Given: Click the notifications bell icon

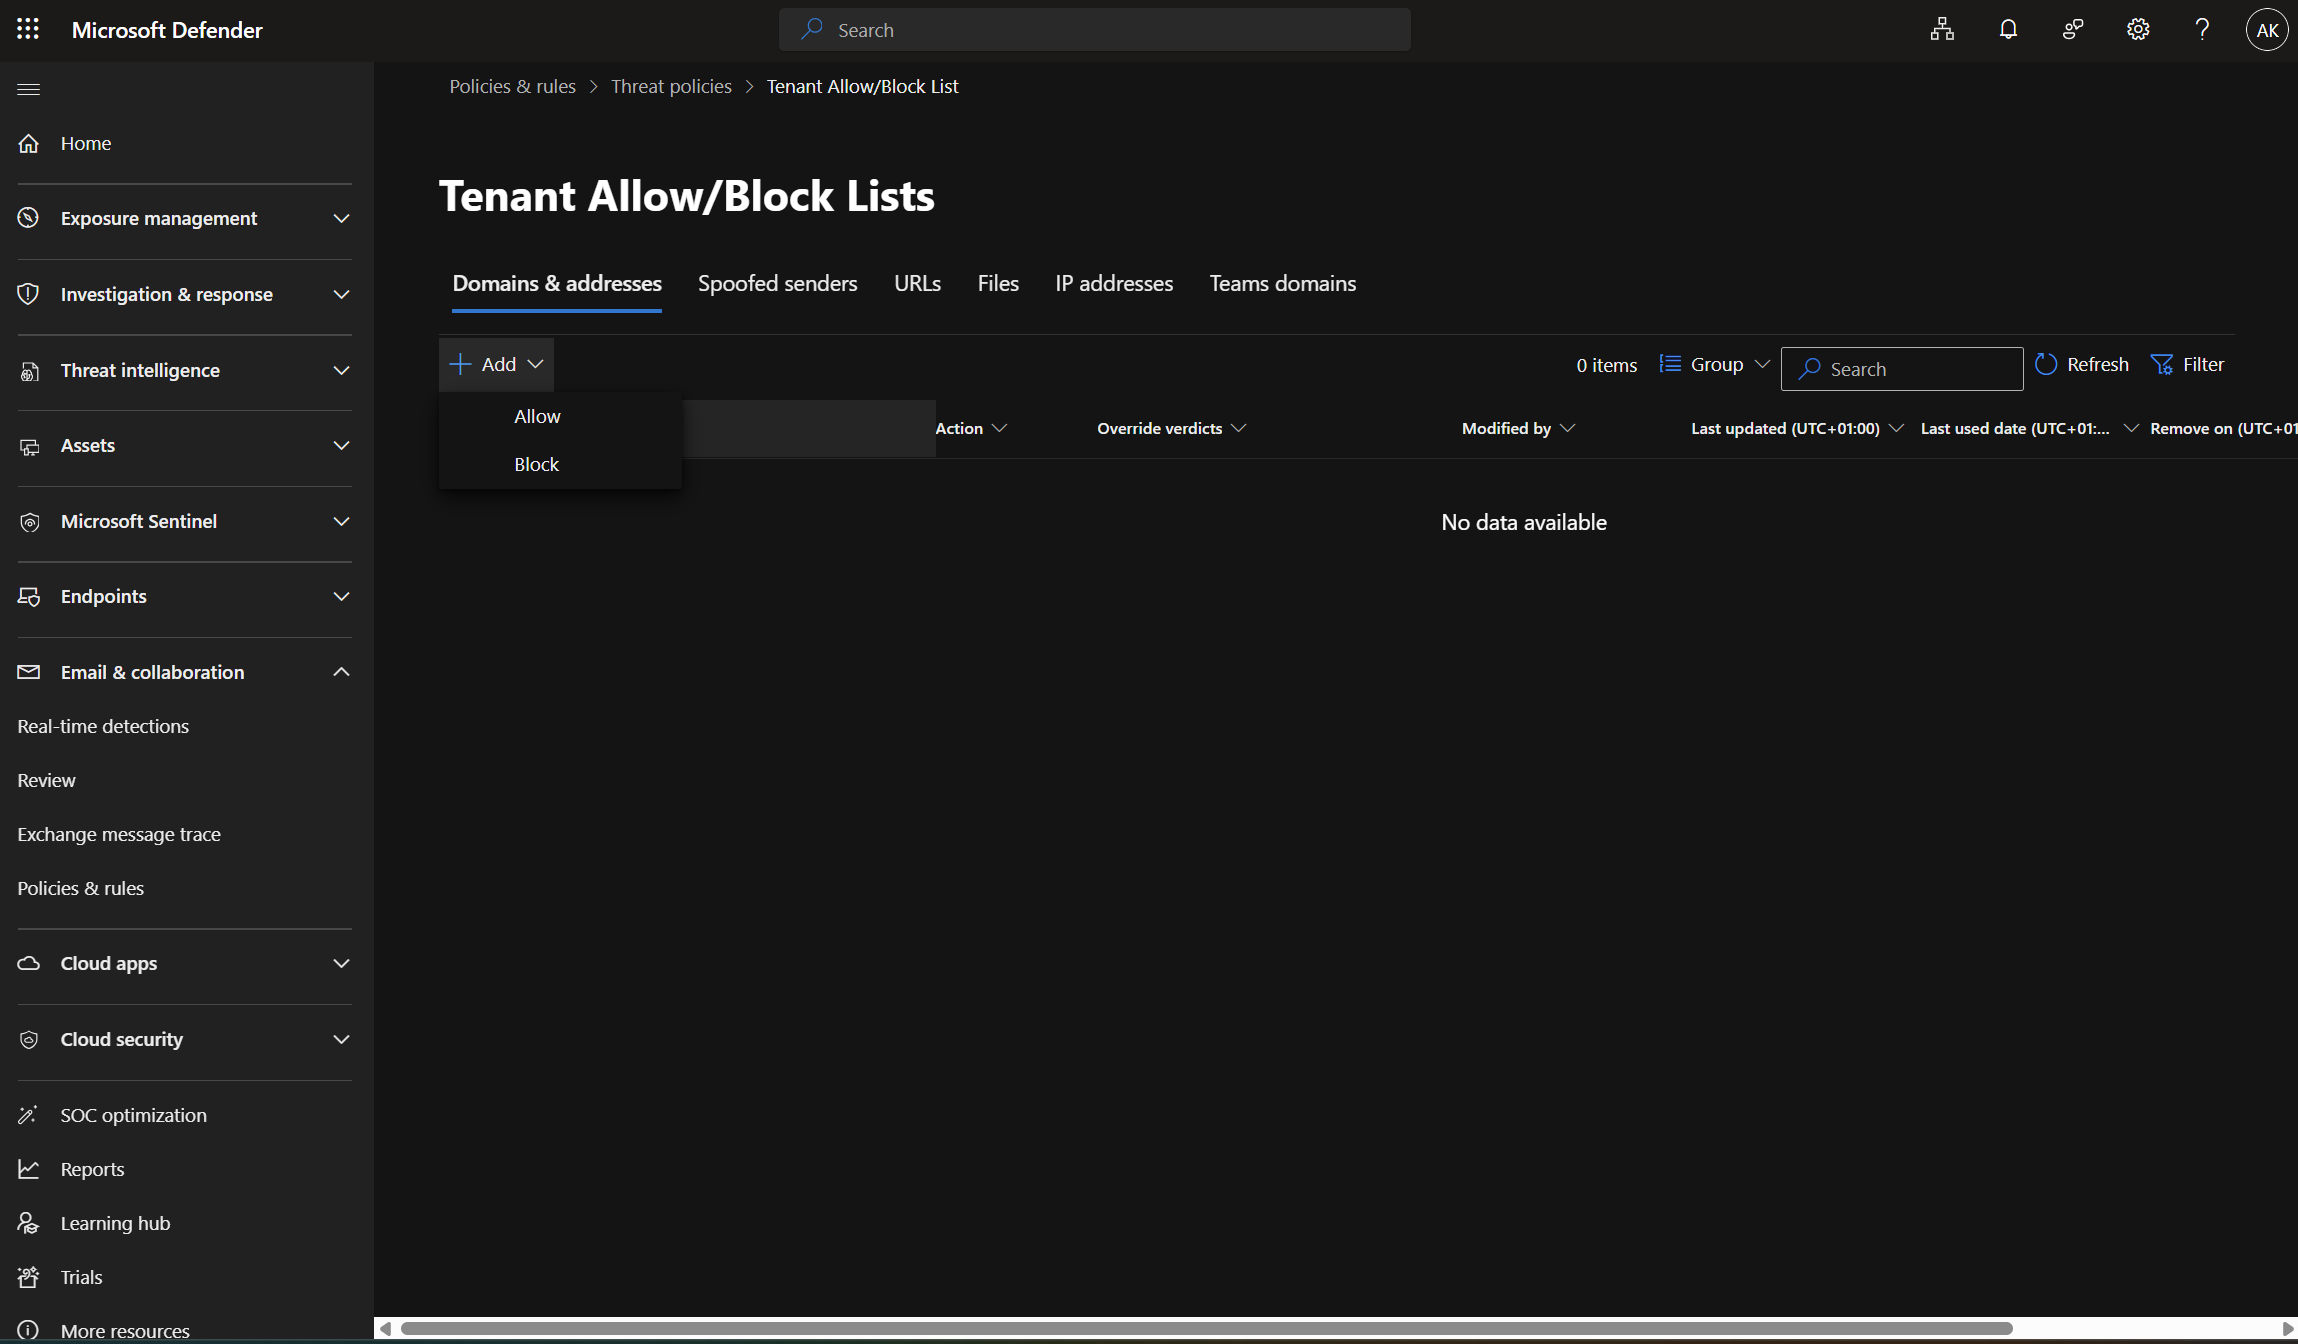Looking at the screenshot, I should coord(2007,29).
